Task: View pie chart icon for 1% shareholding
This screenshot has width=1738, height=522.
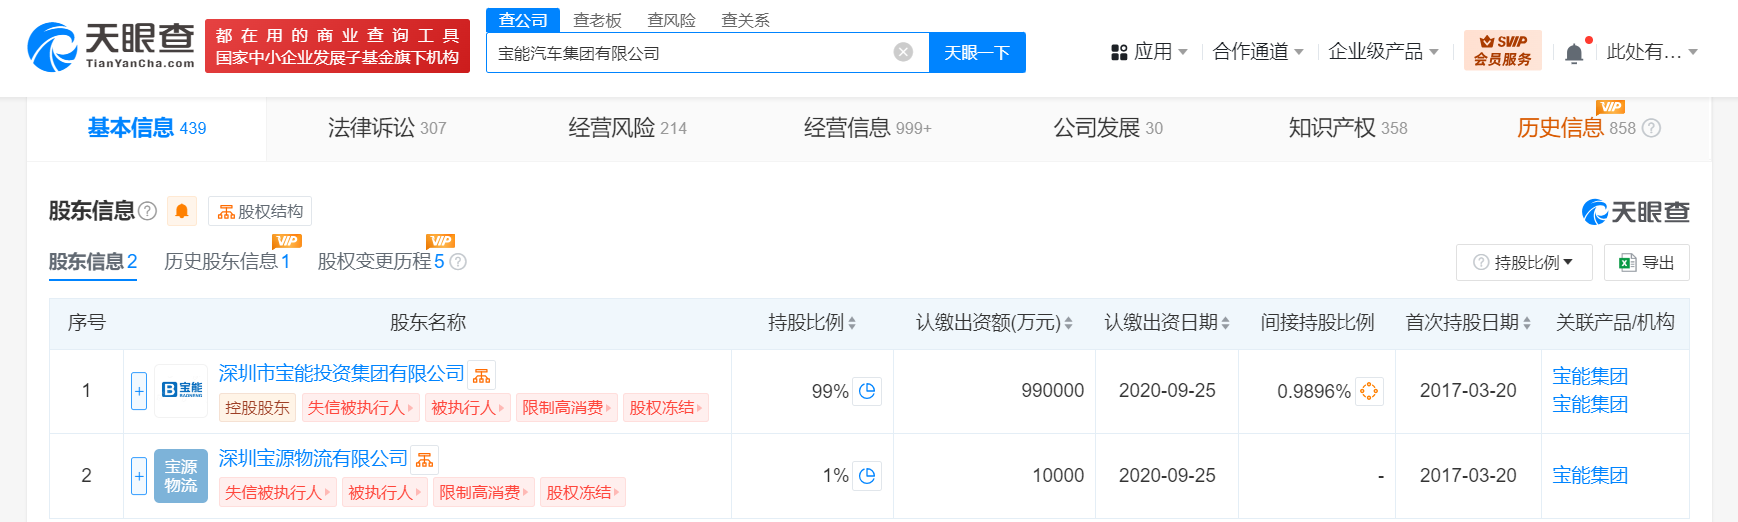Action: pyautogui.click(x=867, y=476)
